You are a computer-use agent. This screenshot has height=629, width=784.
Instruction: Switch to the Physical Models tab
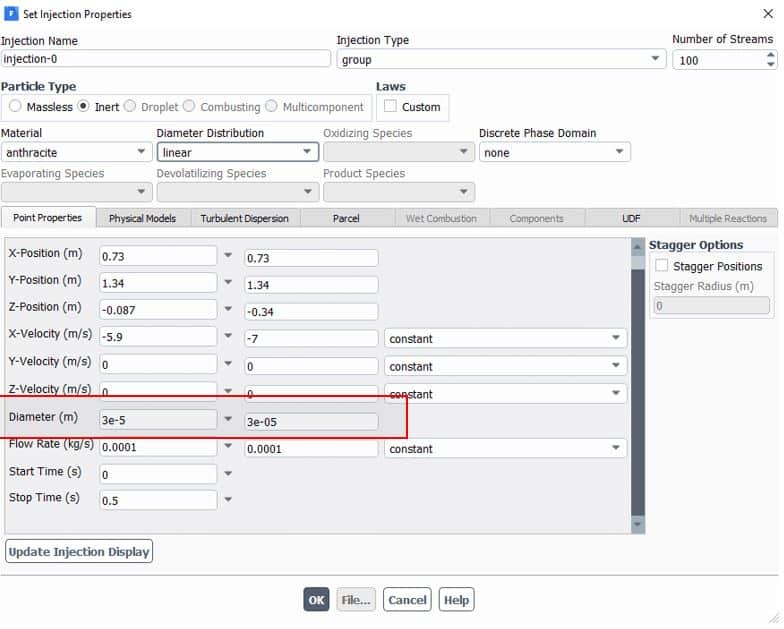tap(142, 218)
